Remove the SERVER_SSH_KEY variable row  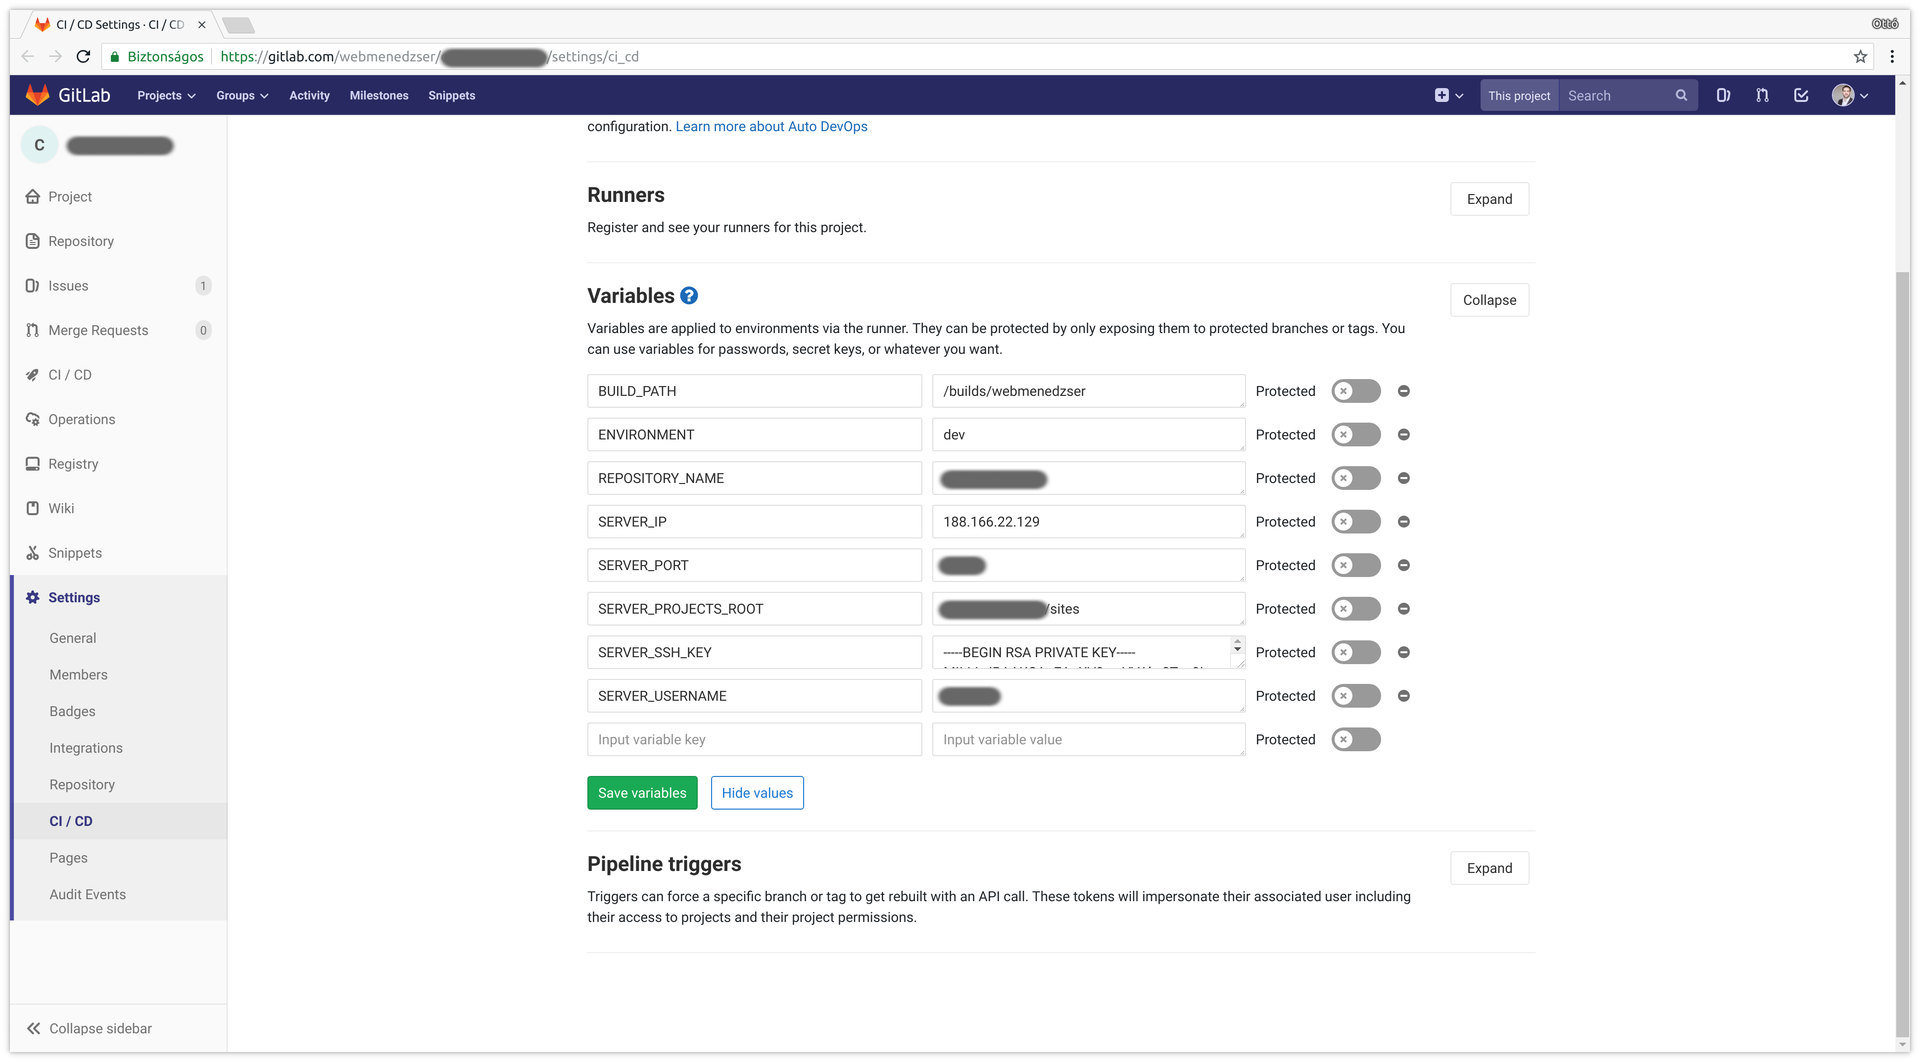coord(1404,652)
